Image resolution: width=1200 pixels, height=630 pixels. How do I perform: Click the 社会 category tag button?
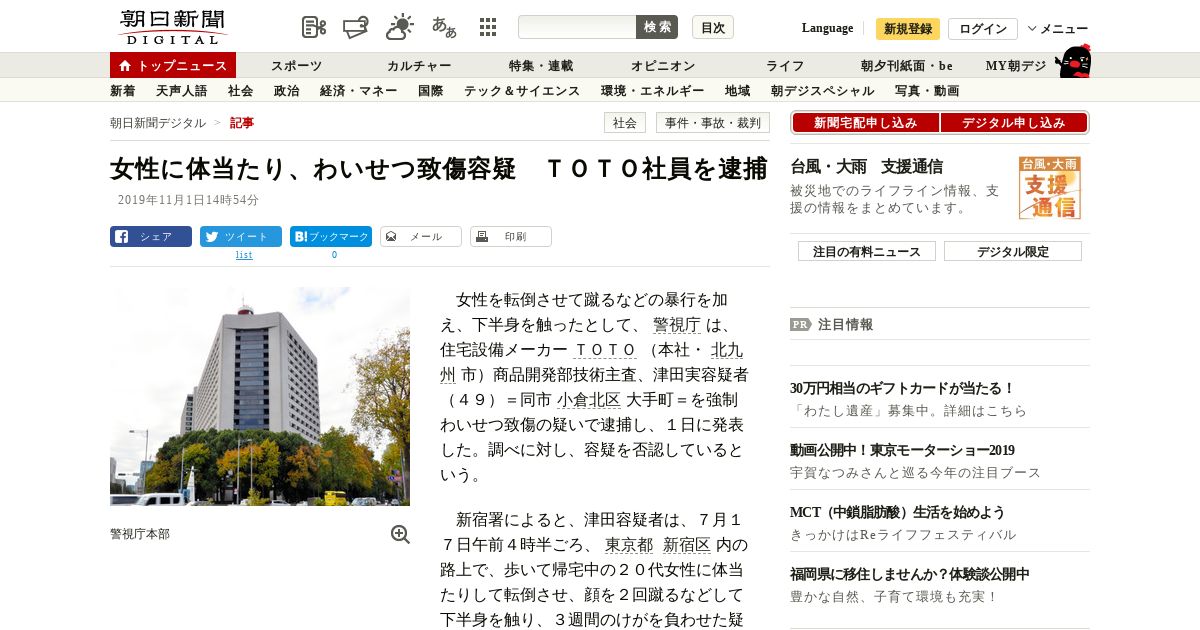coord(625,123)
